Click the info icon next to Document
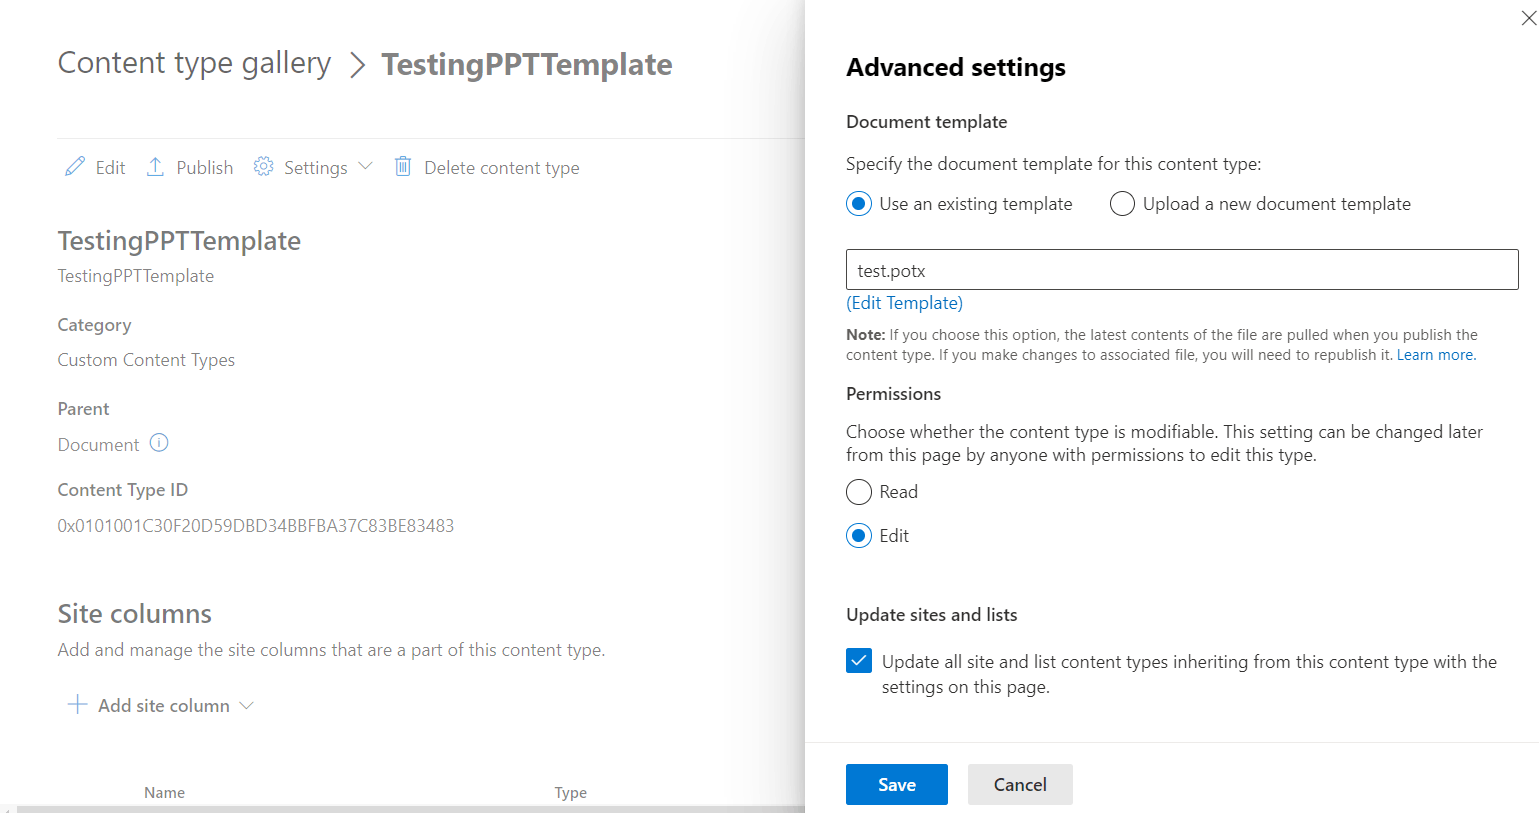This screenshot has width=1539, height=813. point(159,443)
